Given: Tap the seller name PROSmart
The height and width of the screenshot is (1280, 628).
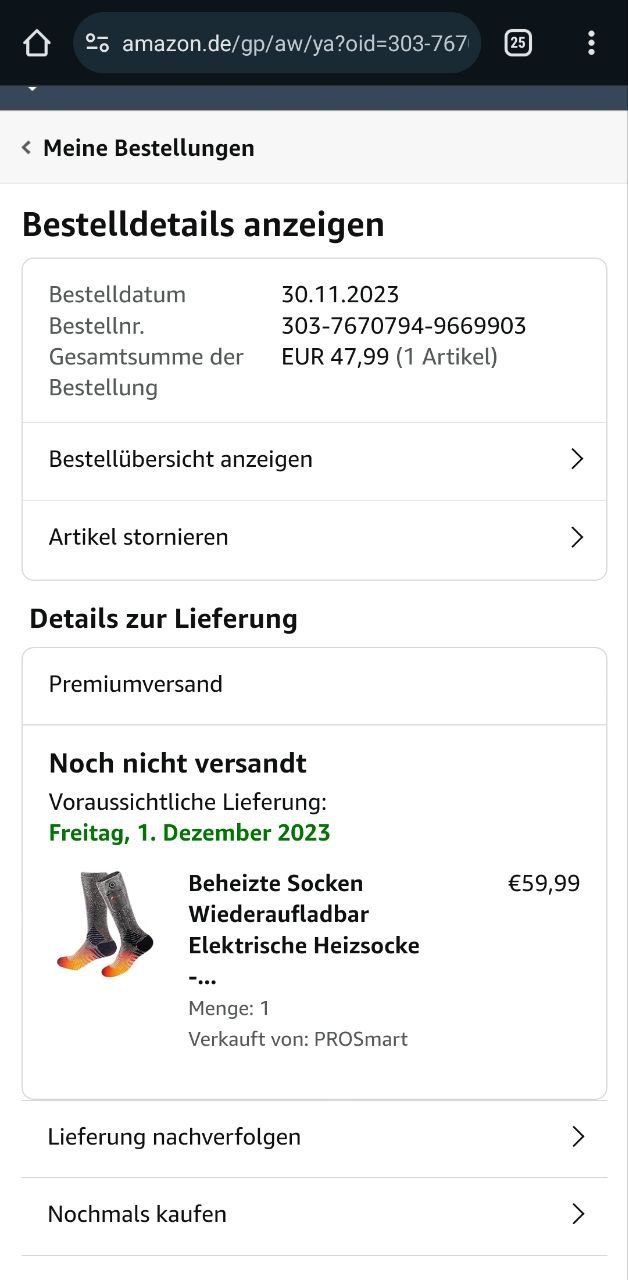Looking at the screenshot, I should click(x=360, y=1039).
